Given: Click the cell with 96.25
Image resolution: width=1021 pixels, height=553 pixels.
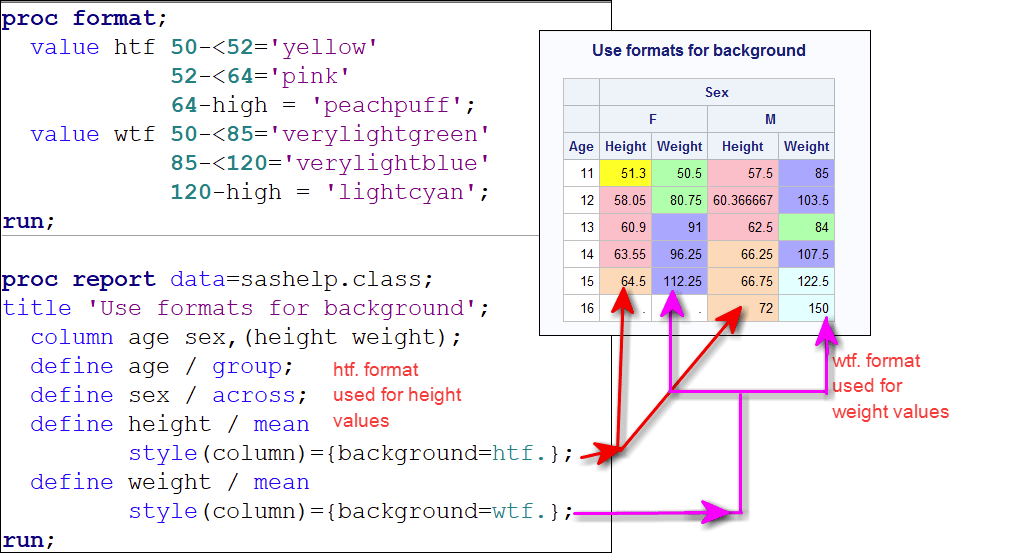Looking at the screenshot, I should [x=679, y=254].
